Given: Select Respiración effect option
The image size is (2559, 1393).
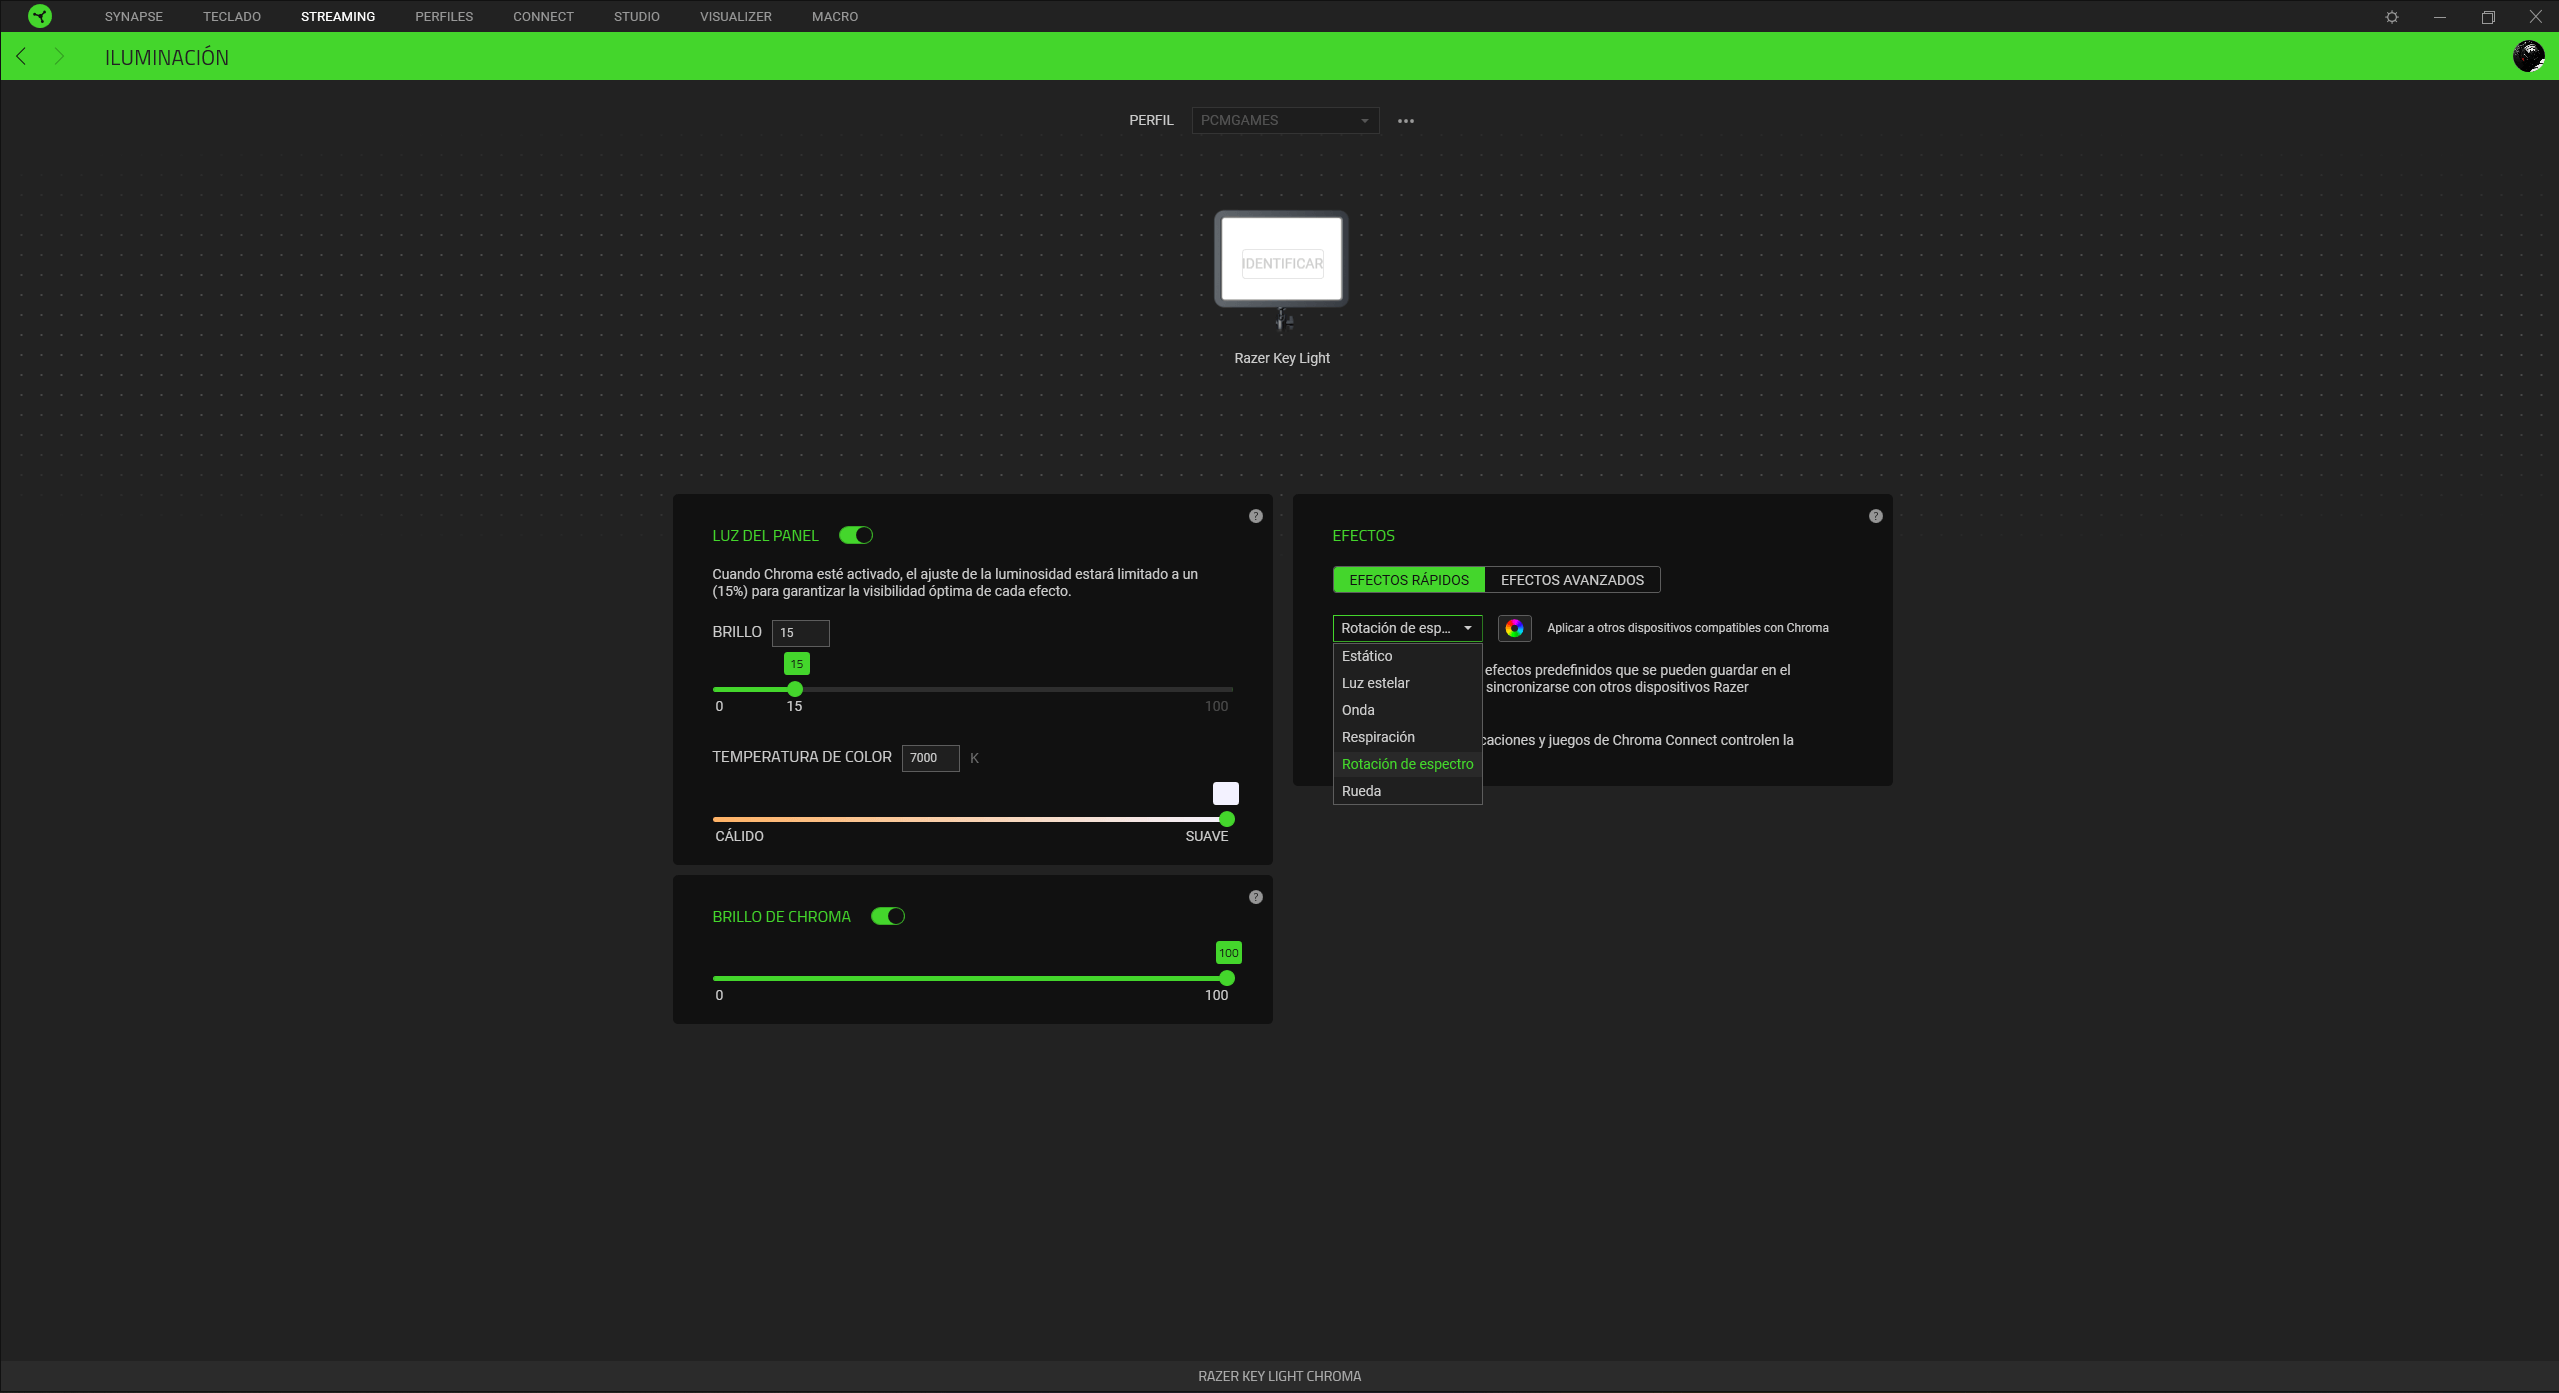Looking at the screenshot, I should [x=1407, y=737].
